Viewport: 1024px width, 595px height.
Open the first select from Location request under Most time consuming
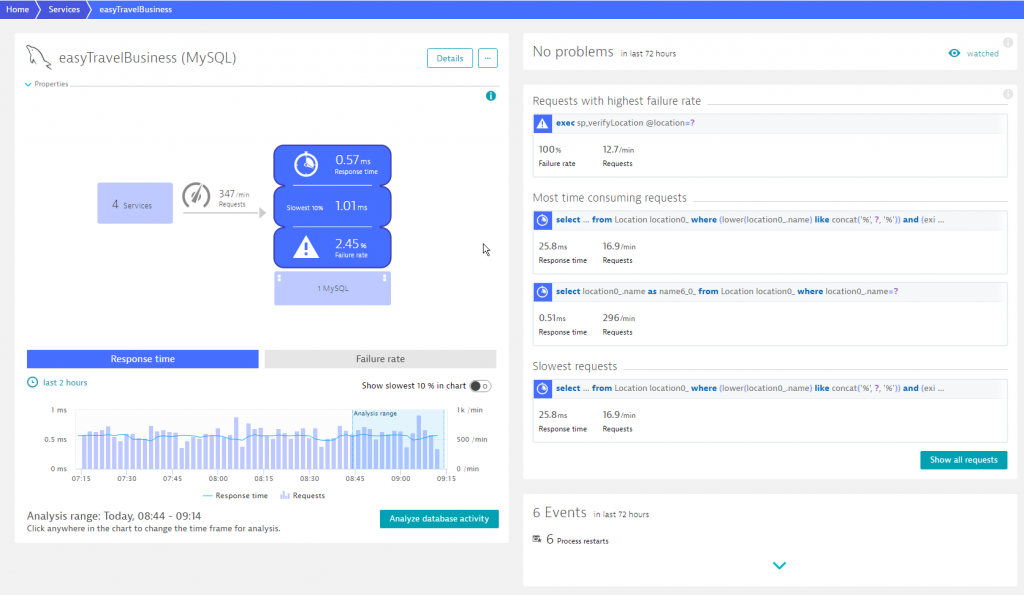(750, 219)
